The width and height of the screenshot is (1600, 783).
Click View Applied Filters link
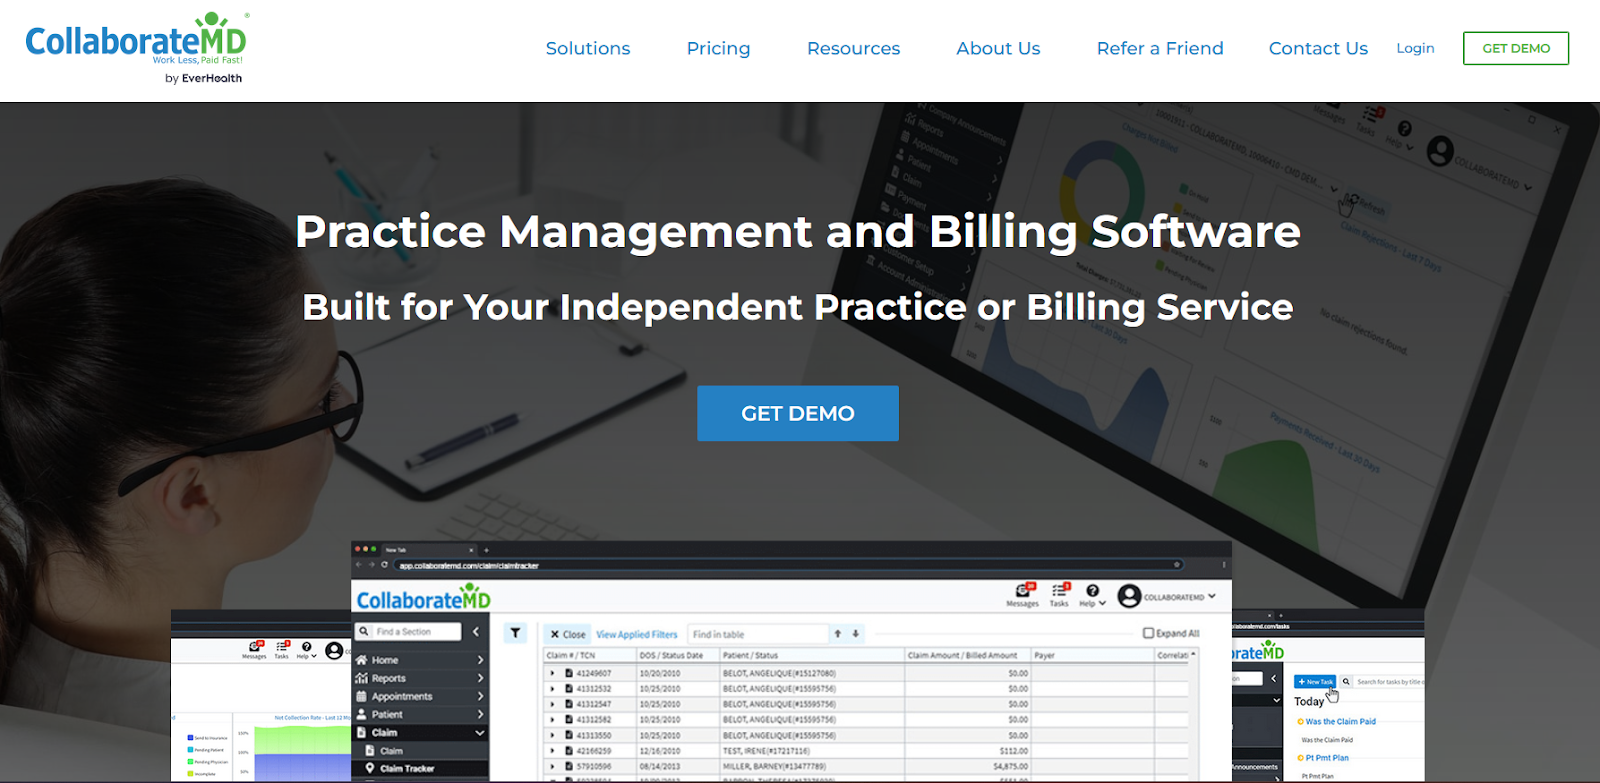pyautogui.click(x=637, y=634)
